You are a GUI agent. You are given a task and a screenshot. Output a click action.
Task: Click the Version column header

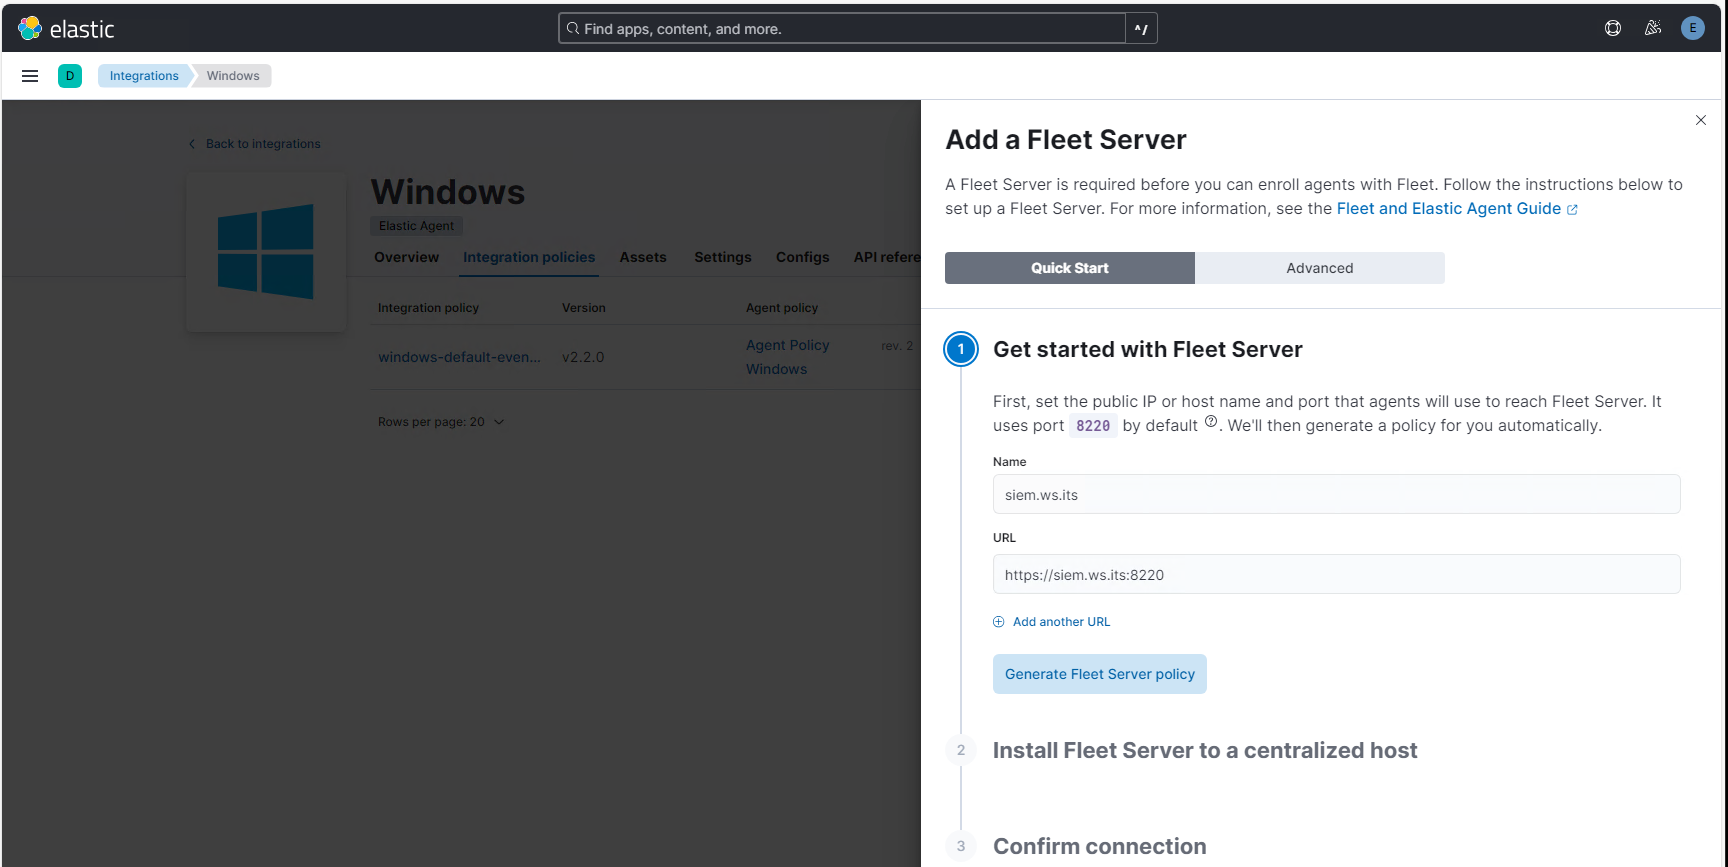tap(584, 308)
